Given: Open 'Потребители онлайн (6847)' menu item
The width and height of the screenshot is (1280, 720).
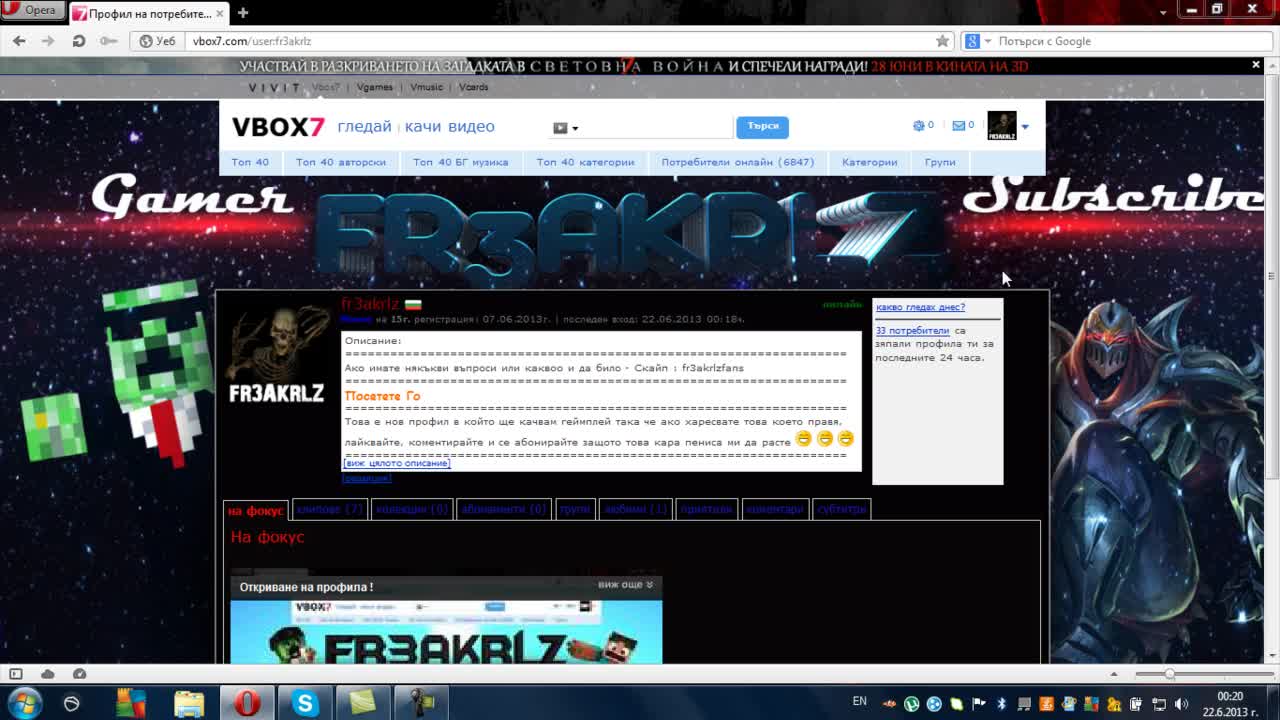Looking at the screenshot, I should coord(738,162).
